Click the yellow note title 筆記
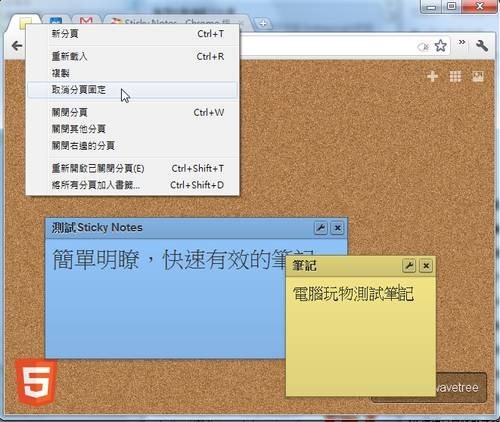Screen dimensions: 500x422 (x=304, y=266)
